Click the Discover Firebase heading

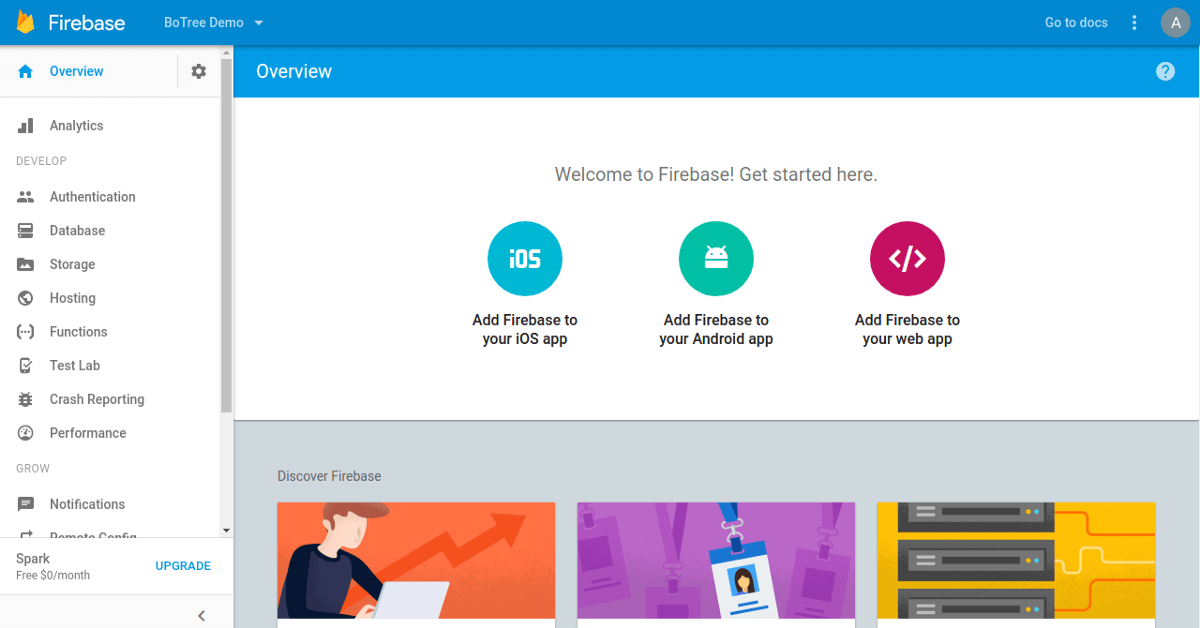tap(329, 476)
